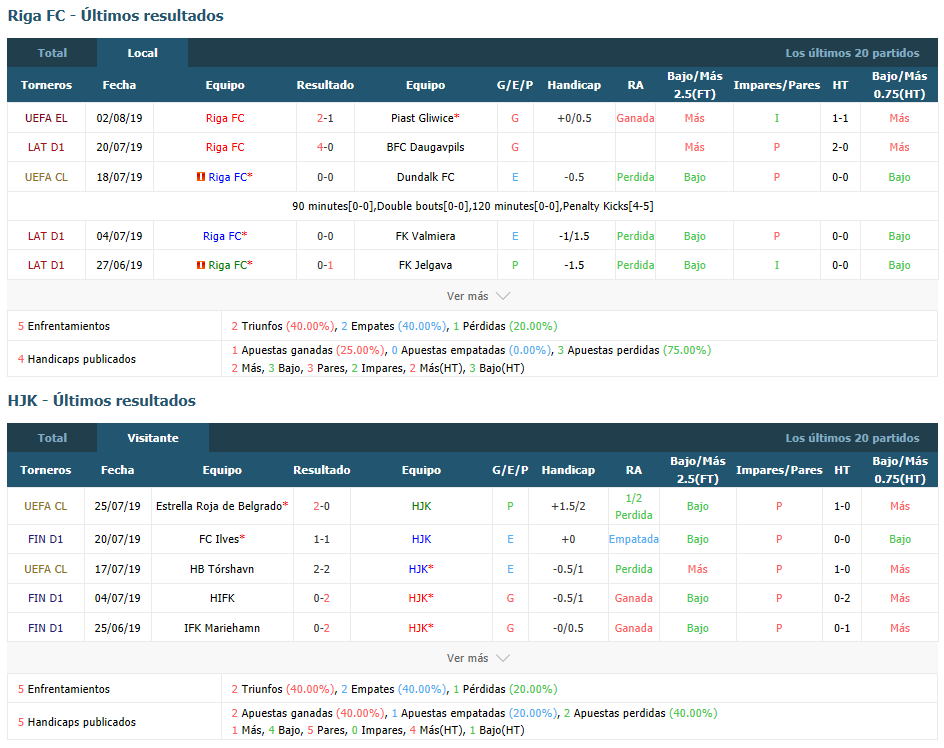Click the 0-1 result against FK Jelgava
The width and height of the screenshot is (944, 748).
pos(325,265)
